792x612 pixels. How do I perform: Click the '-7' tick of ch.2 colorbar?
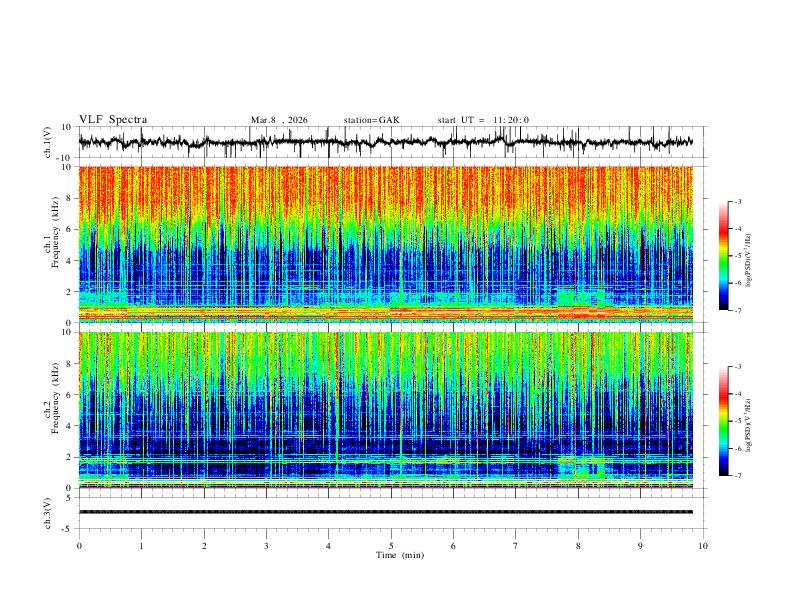coord(737,475)
